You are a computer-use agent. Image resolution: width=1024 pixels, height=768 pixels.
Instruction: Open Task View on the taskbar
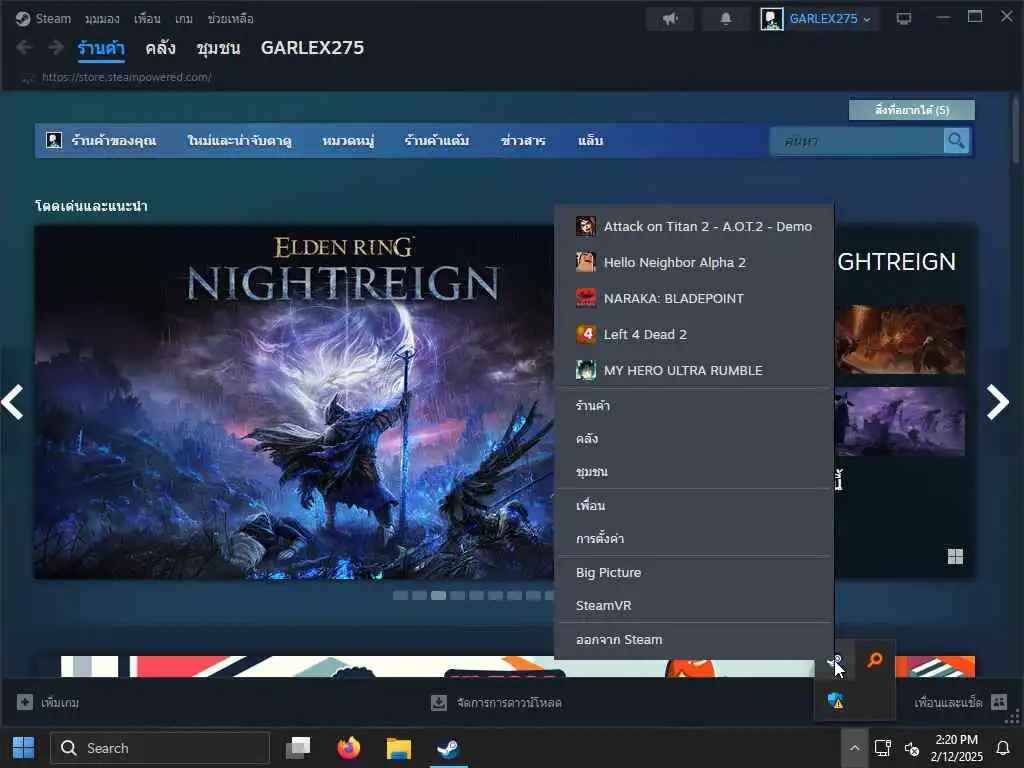(298, 748)
